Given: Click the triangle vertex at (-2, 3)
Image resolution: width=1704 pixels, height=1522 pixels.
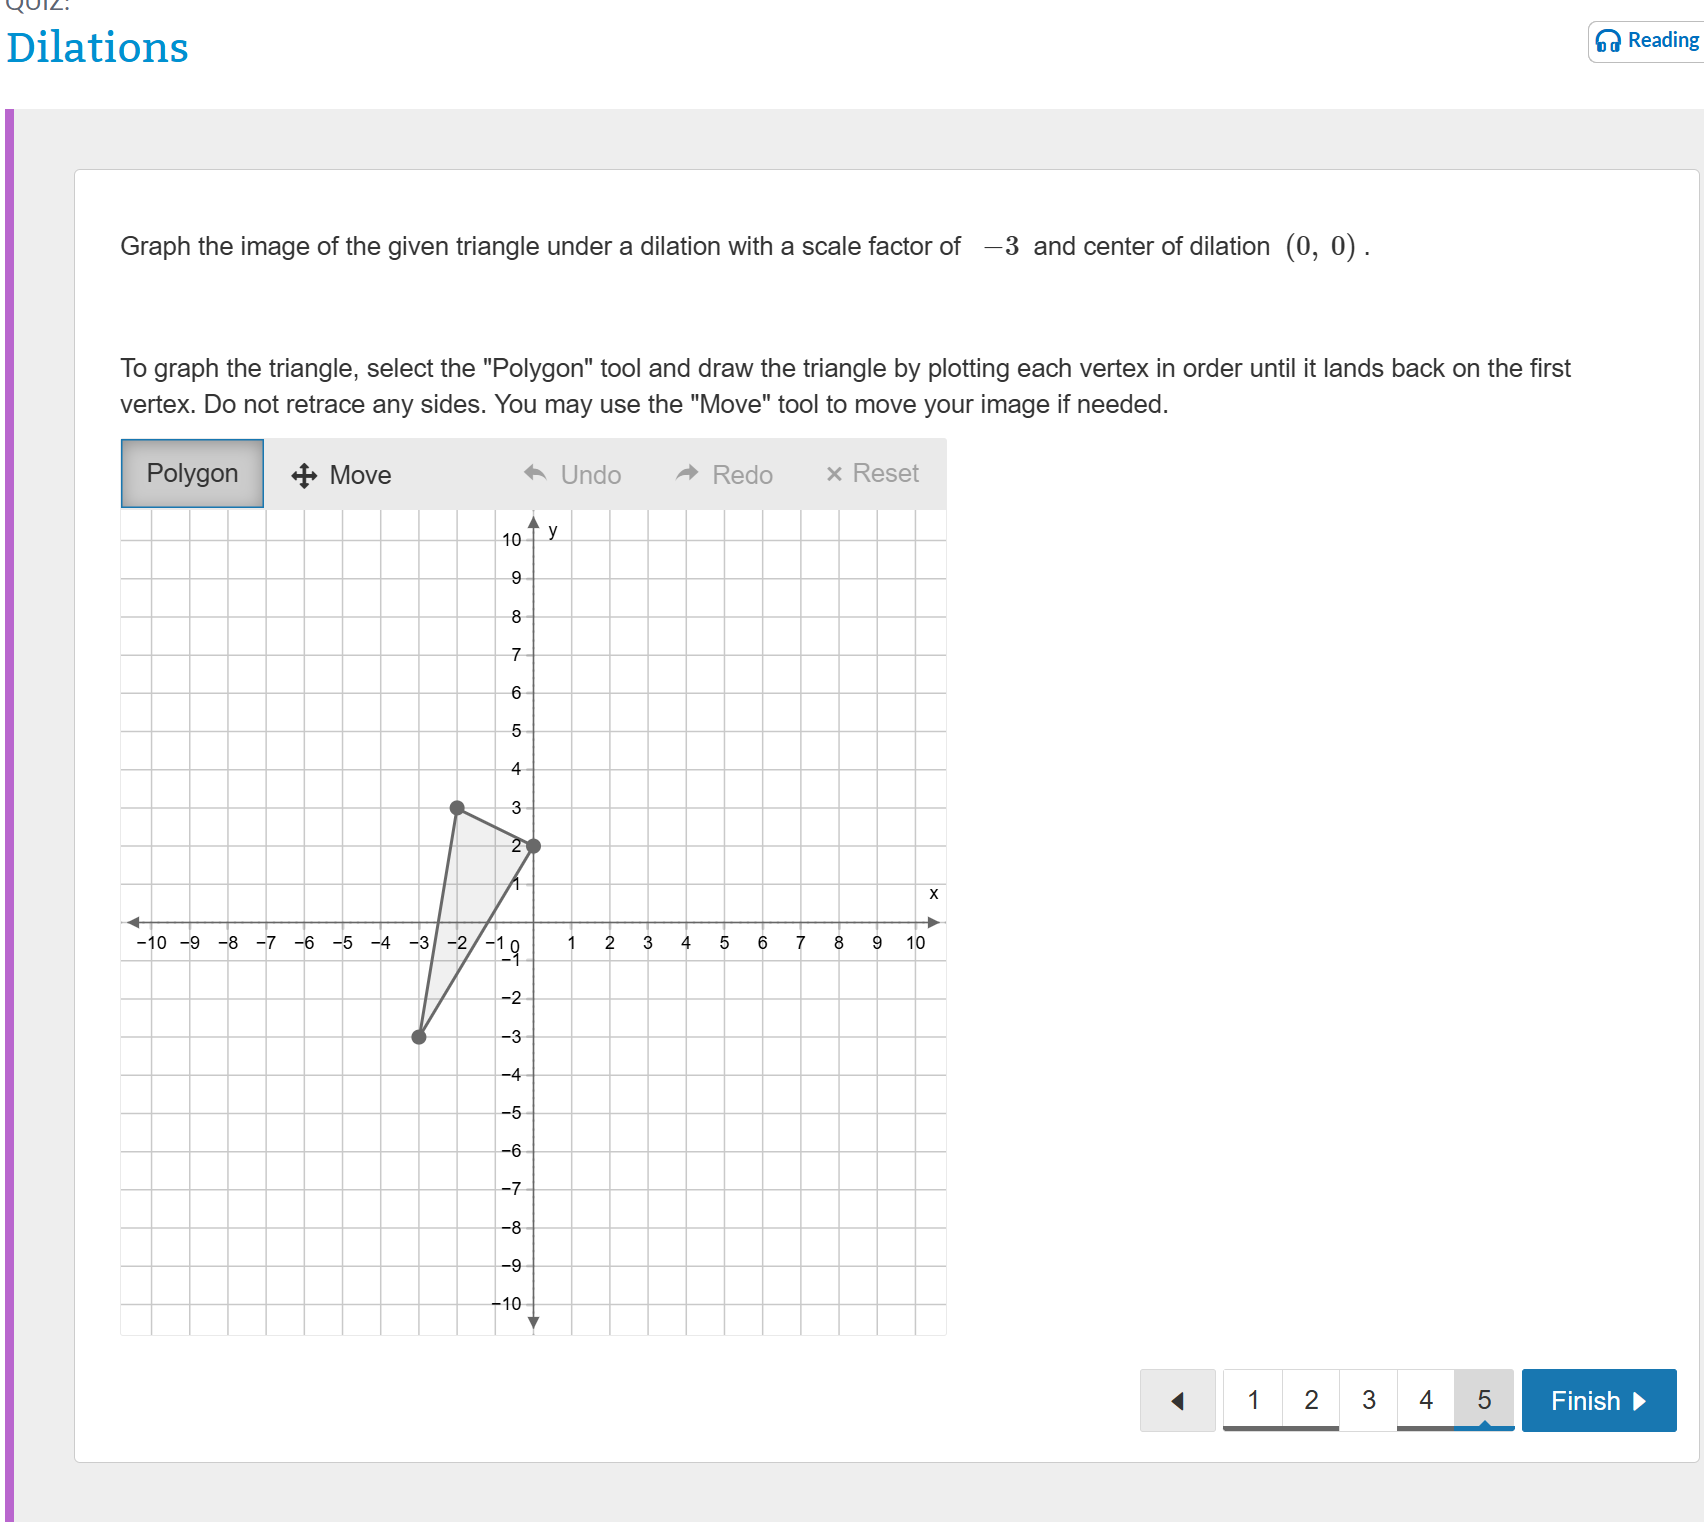Looking at the screenshot, I should point(457,807).
